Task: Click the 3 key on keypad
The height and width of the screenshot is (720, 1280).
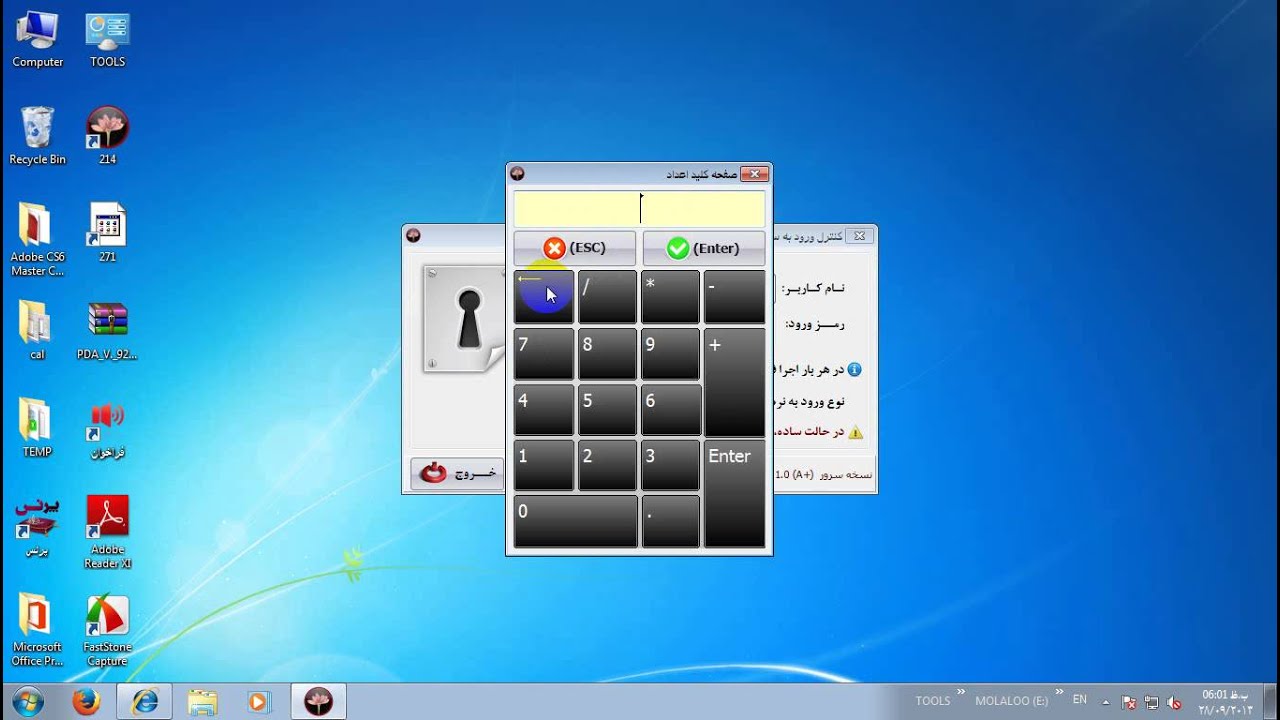Action: [670, 465]
